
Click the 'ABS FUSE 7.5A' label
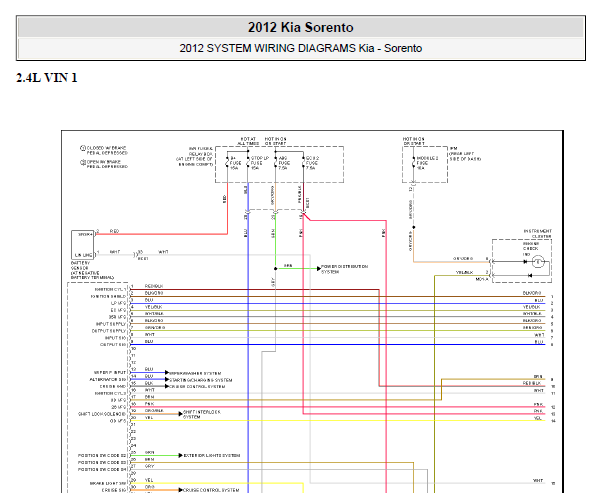coord(283,163)
